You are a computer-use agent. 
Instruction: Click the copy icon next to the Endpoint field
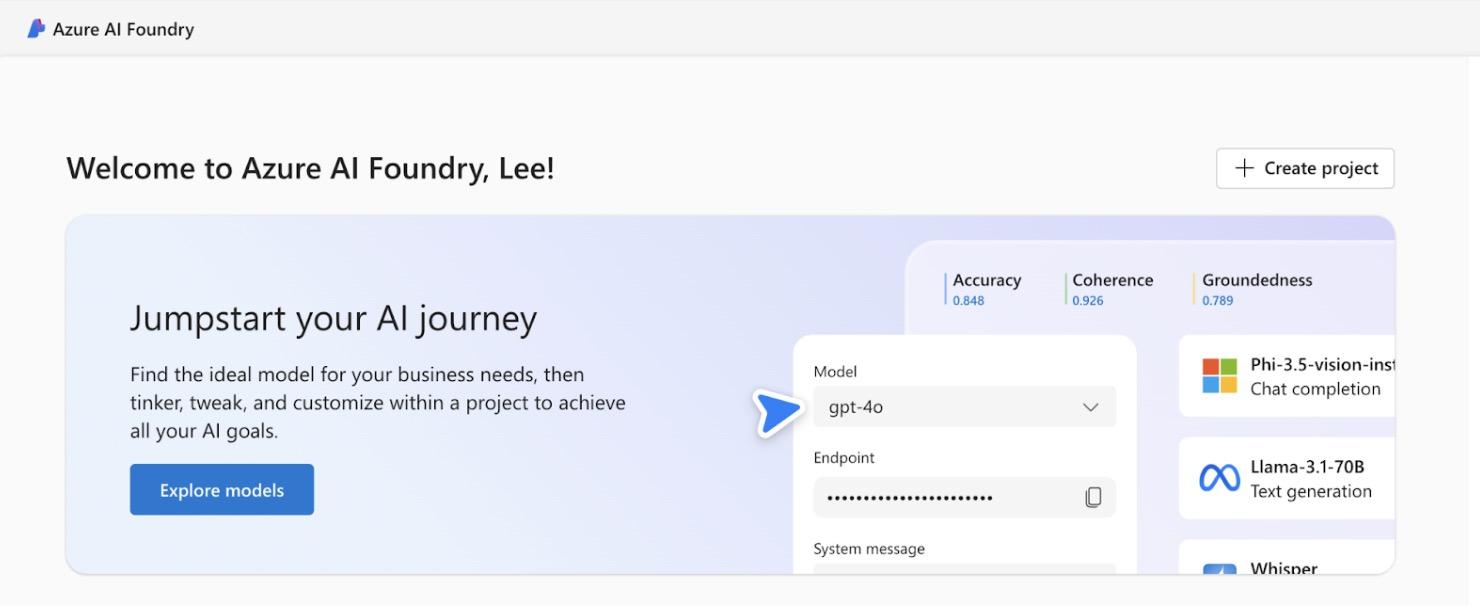1093,497
